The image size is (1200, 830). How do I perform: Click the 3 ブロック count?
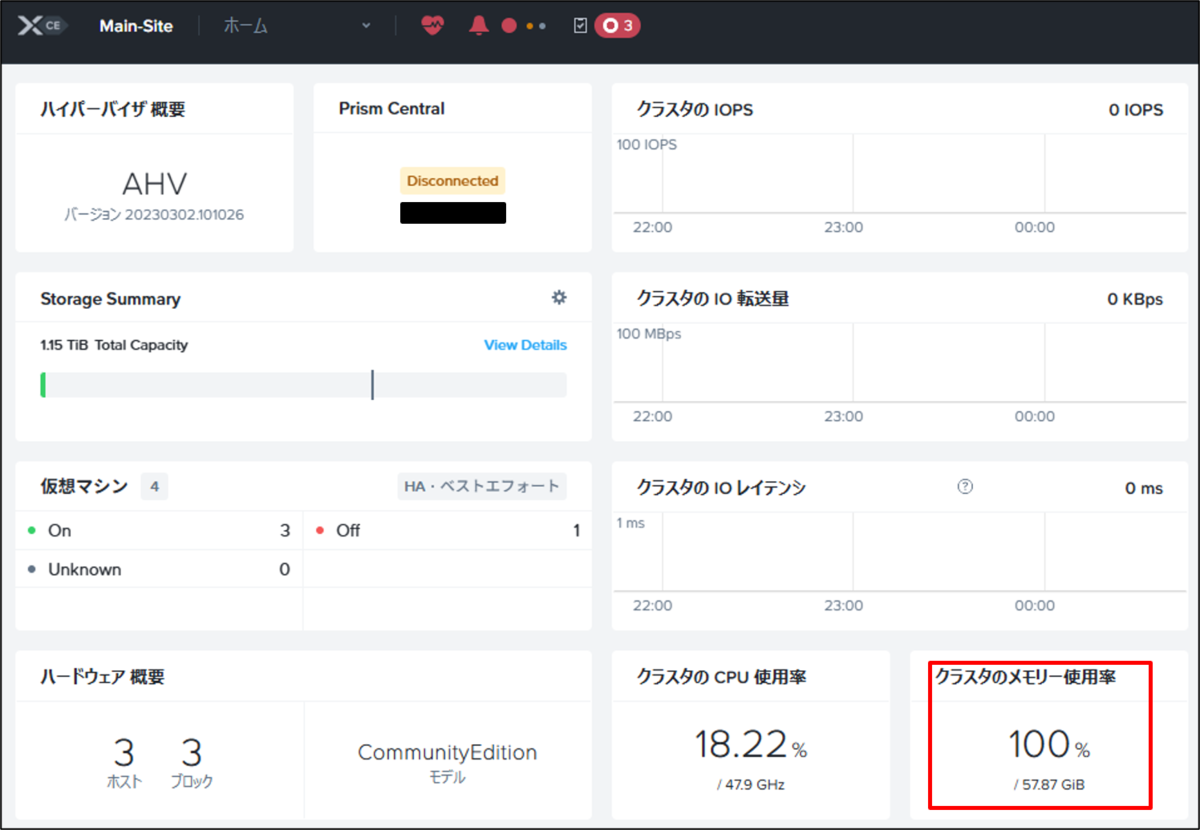pyautogui.click(x=192, y=763)
